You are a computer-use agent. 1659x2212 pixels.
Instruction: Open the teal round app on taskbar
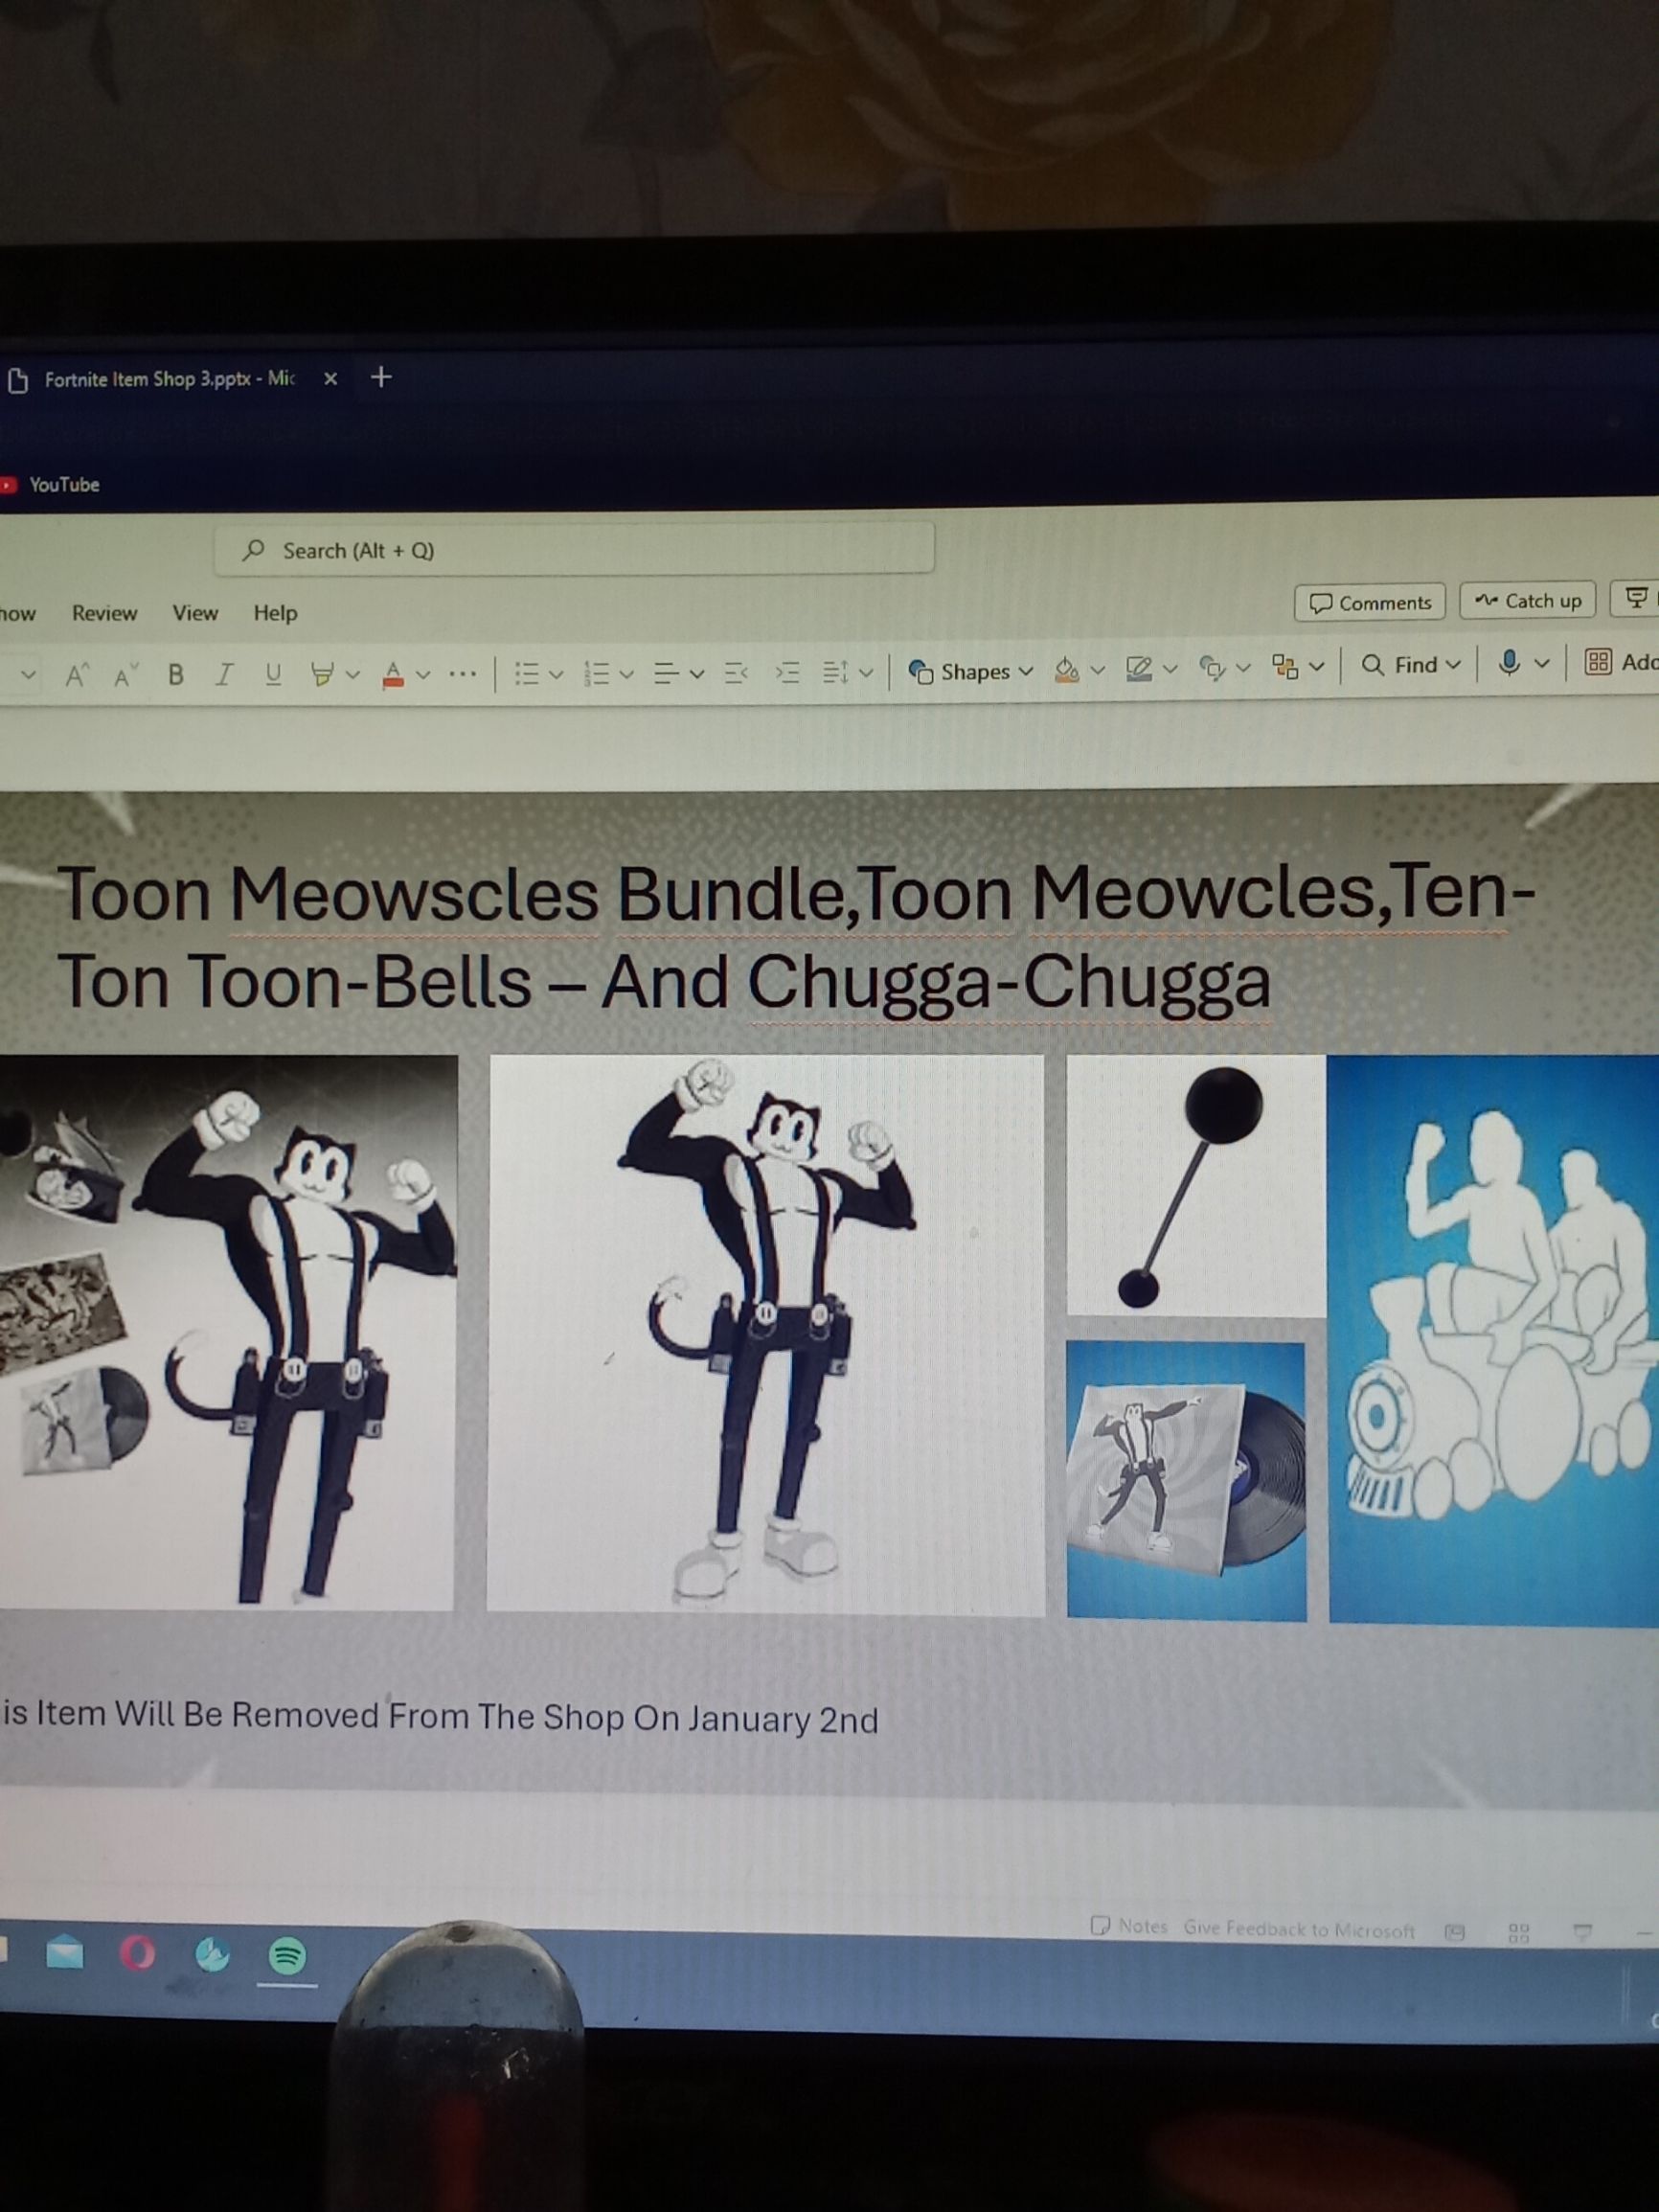(x=212, y=1953)
